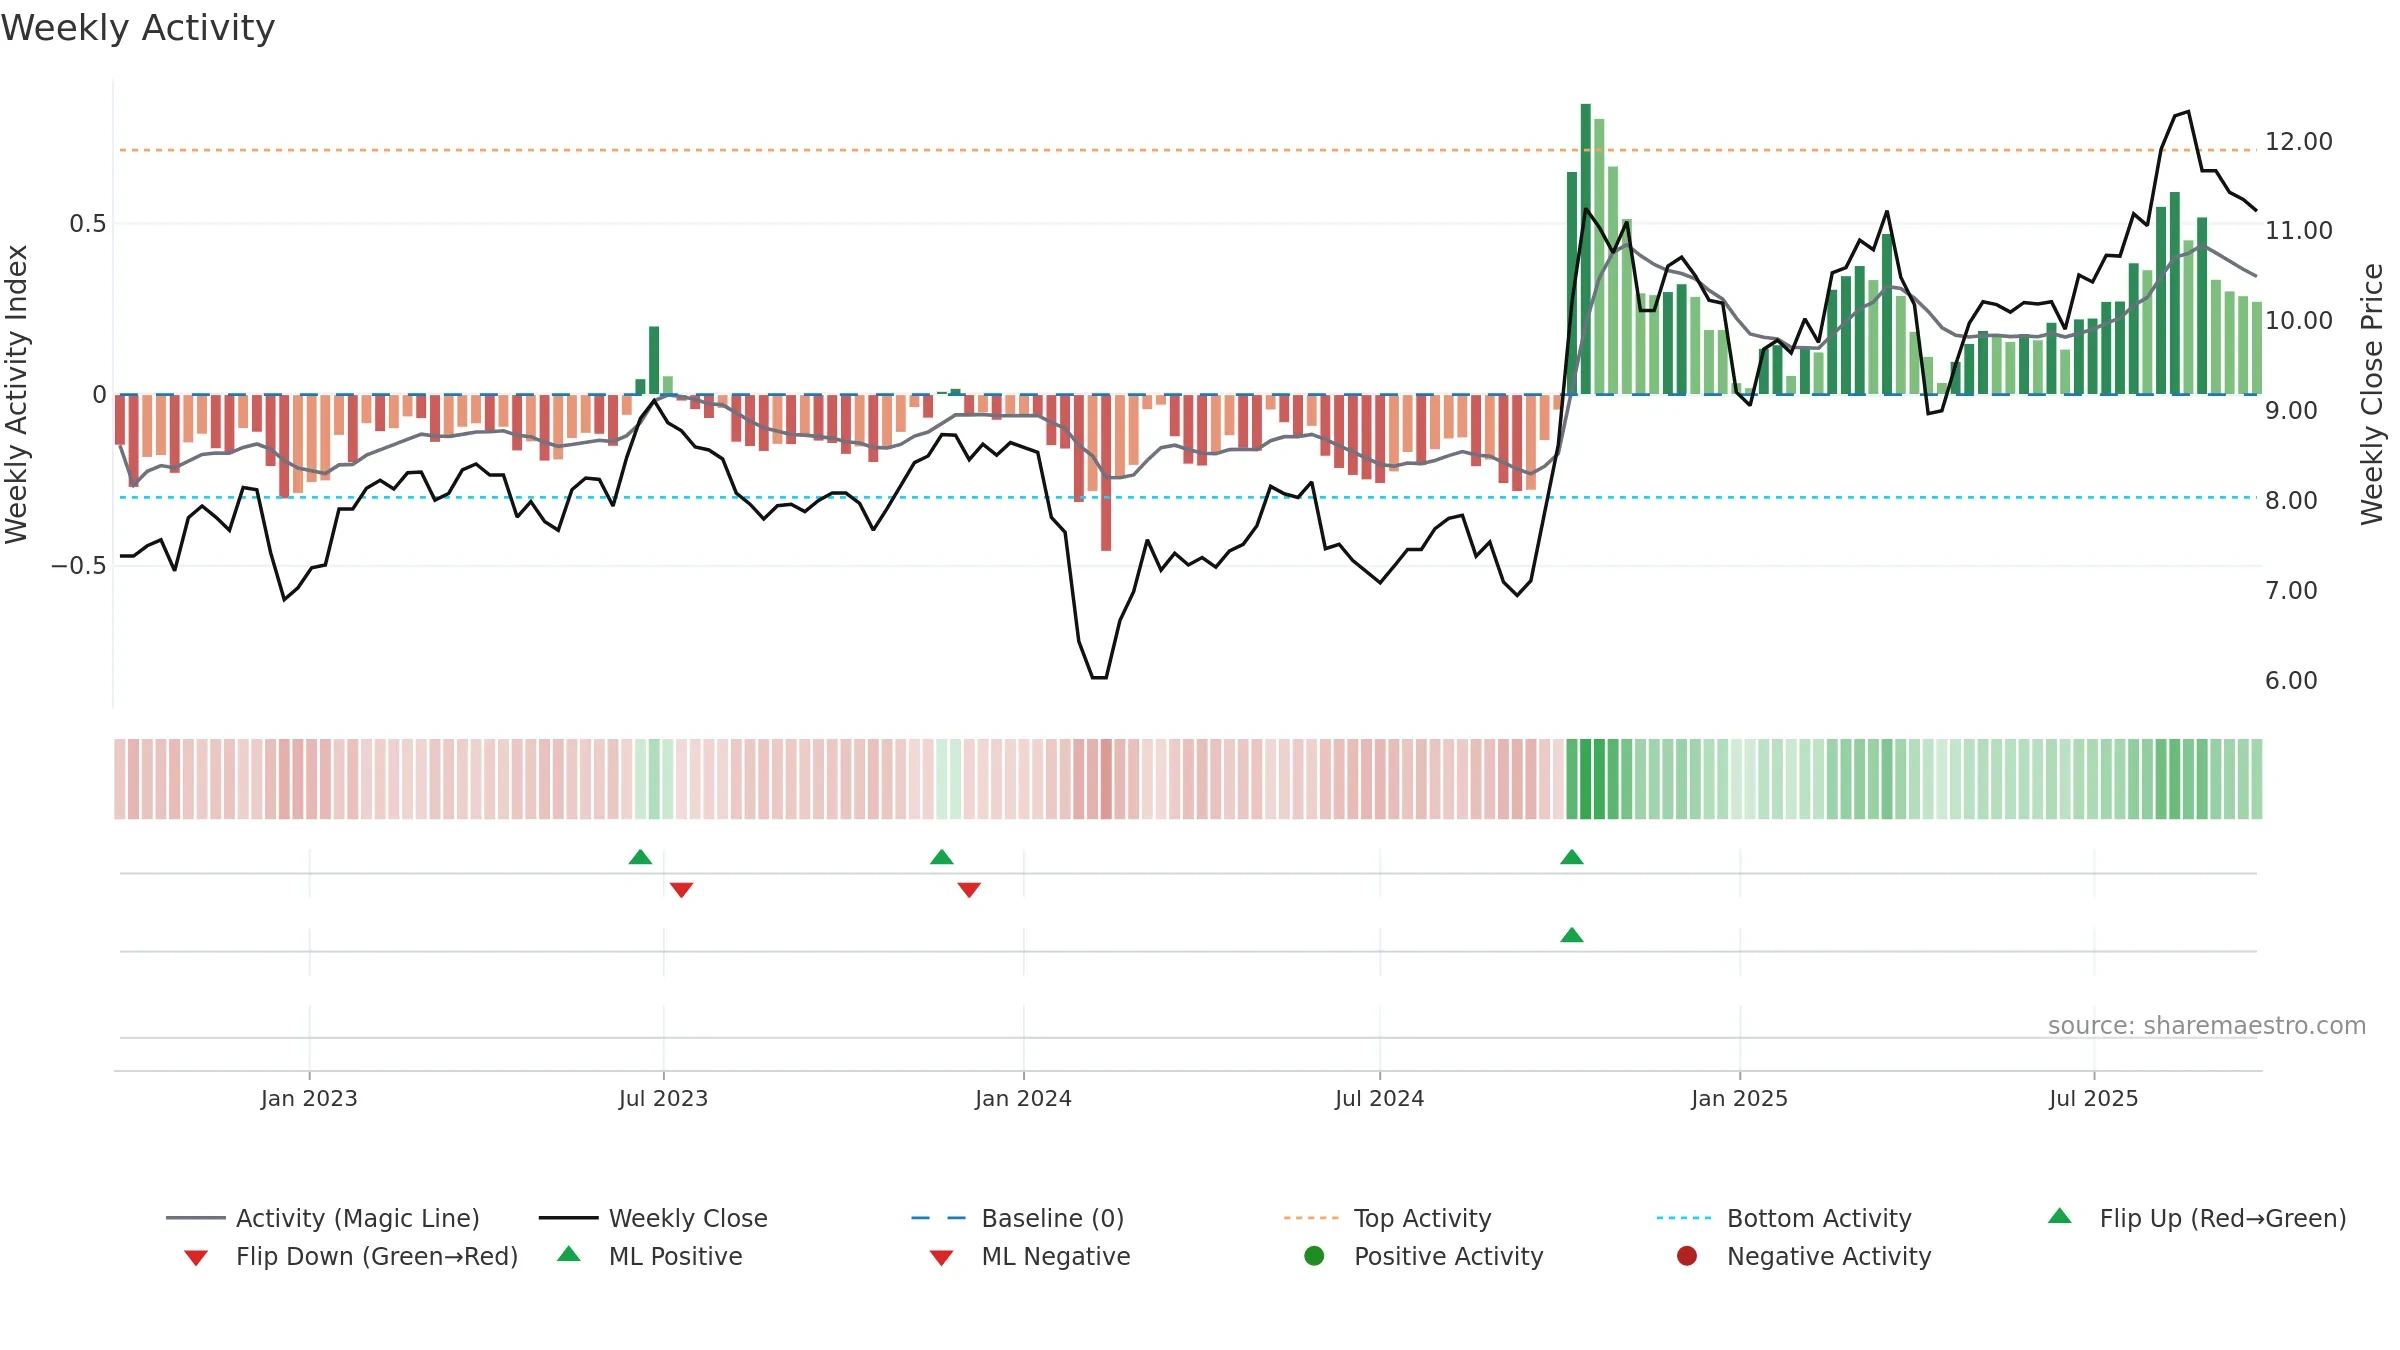This screenshot has height=1350, width=2400.
Task: Toggle the ML Positive legend entry
Action: [x=650, y=1256]
